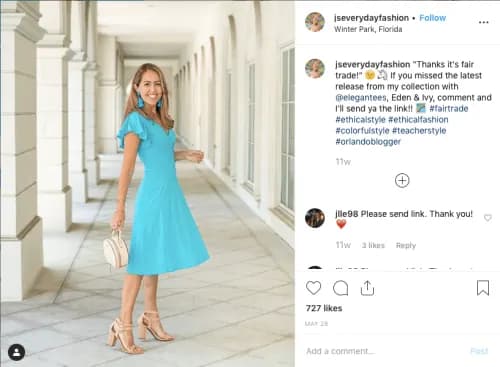The height and width of the screenshot is (367, 500).
Task: Like the post with the heart icon
Action: pyautogui.click(x=313, y=288)
